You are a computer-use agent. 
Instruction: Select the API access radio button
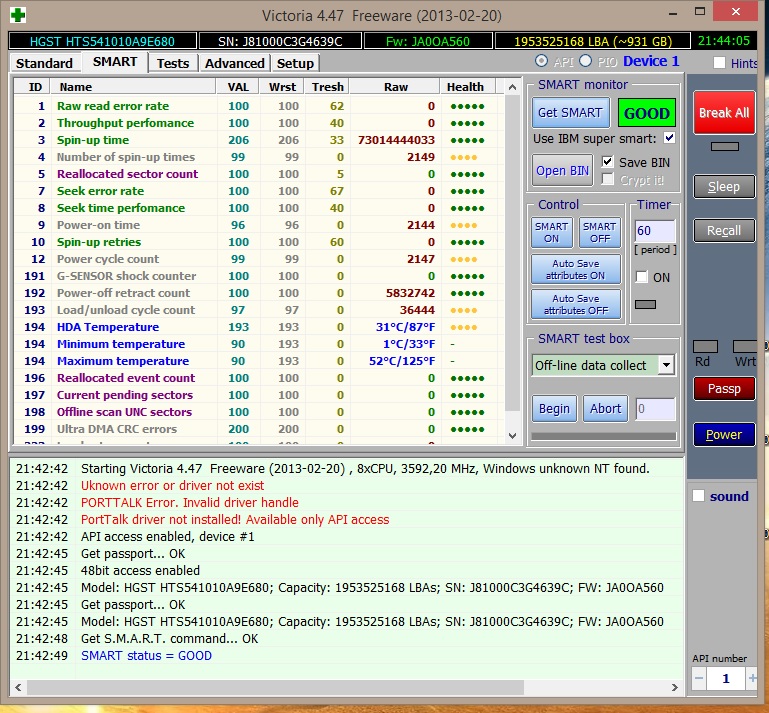(x=541, y=61)
